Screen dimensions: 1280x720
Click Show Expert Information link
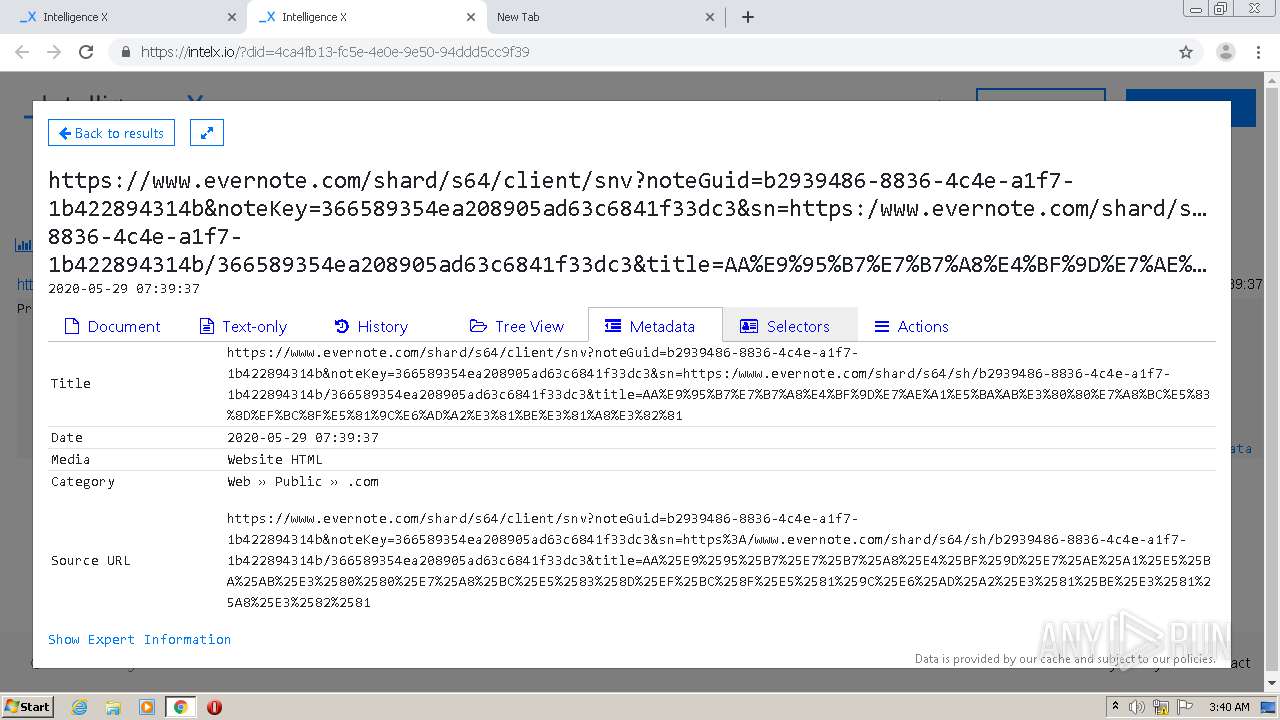(x=139, y=639)
